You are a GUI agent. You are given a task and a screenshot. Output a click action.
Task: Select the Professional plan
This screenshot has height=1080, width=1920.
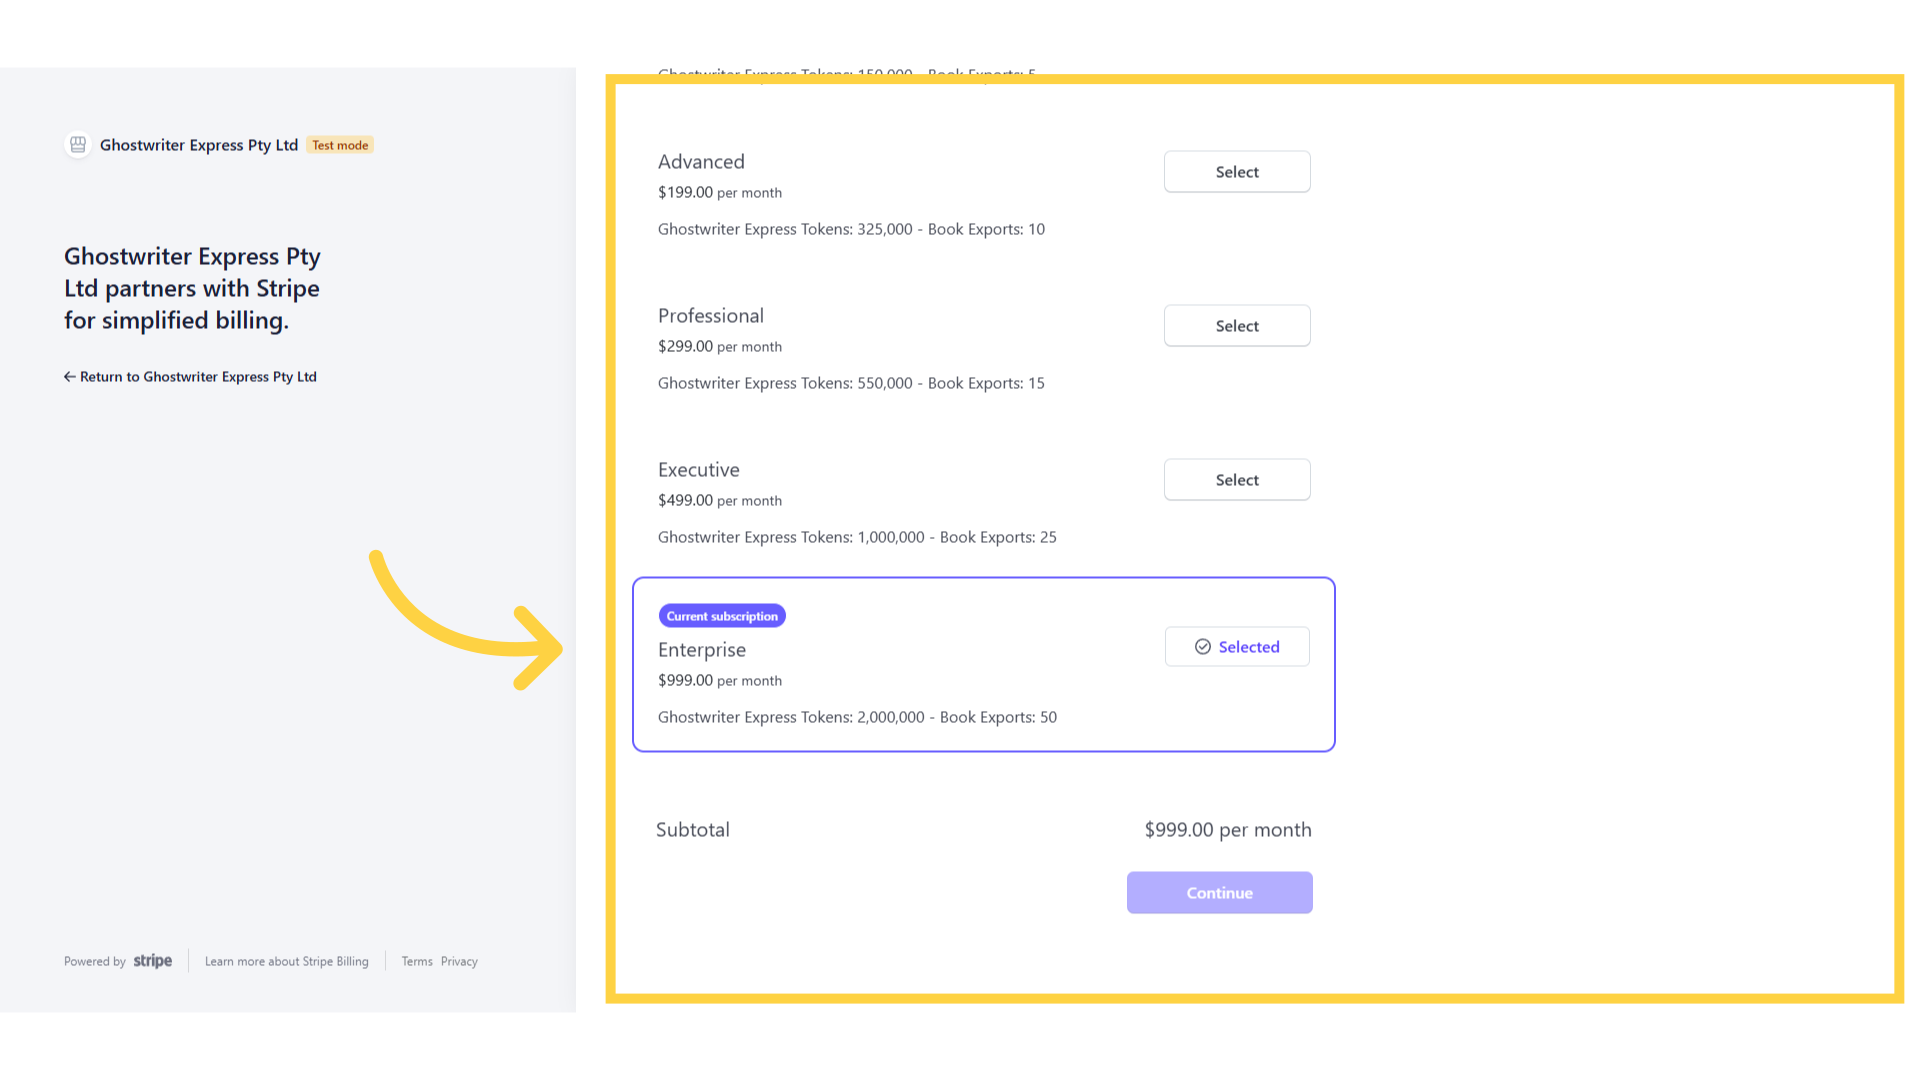coord(1237,326)
